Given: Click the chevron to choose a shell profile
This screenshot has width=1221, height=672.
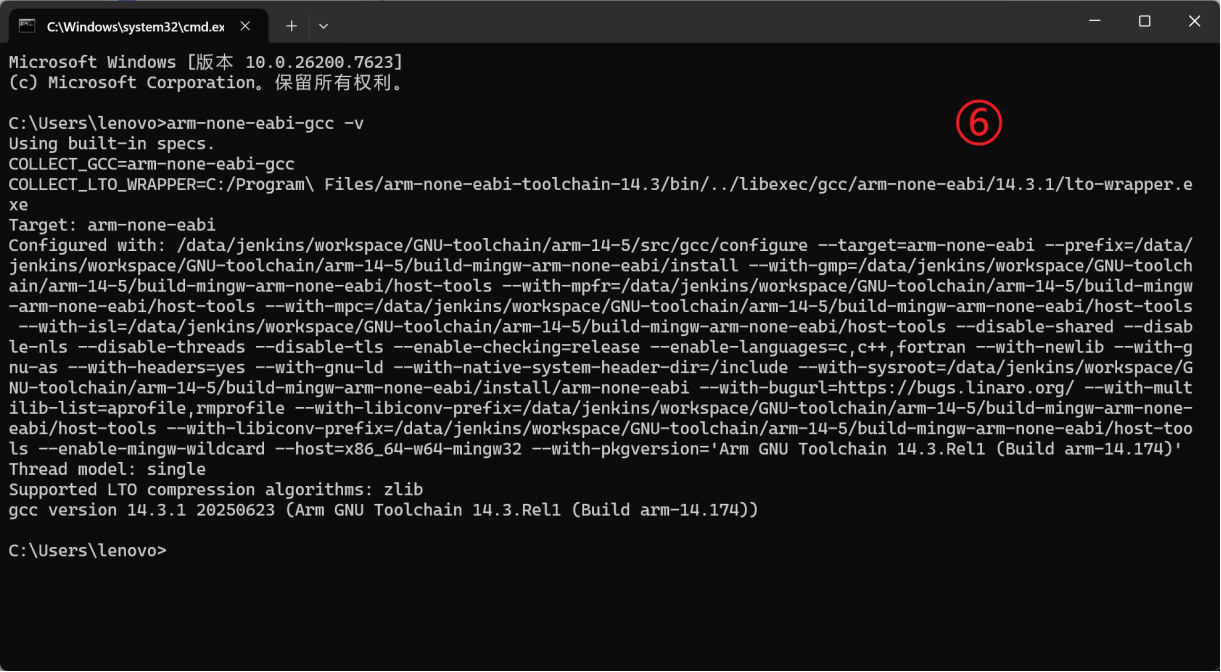Looking at the screenshot, I should [x=322, y=26].
